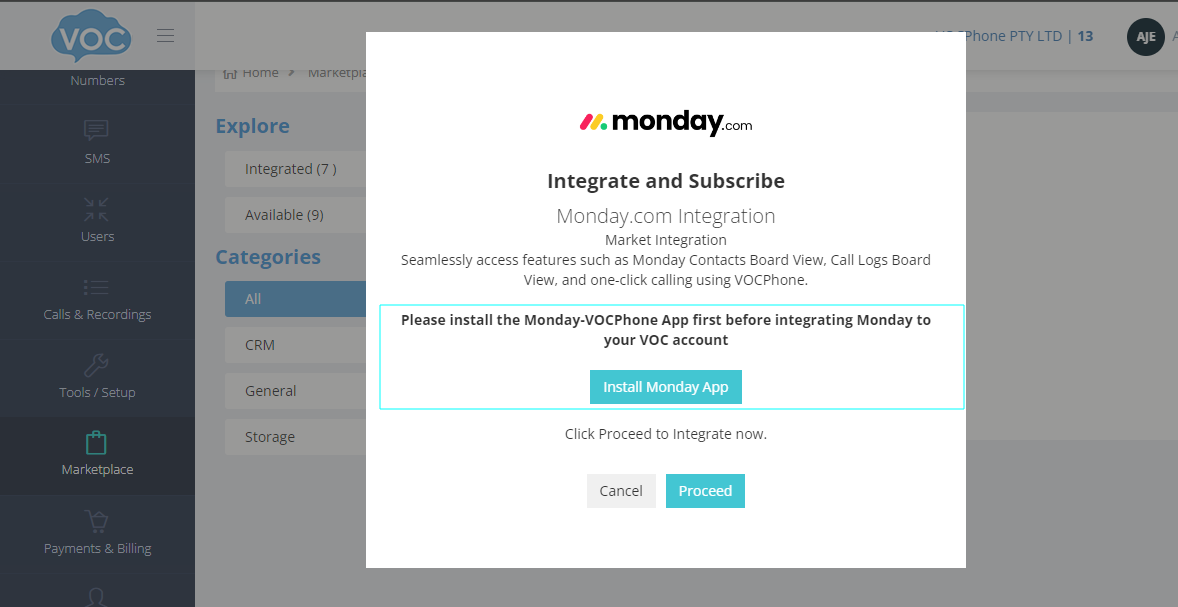
Task: Click the monday.com logo
Action: point(665,123)
